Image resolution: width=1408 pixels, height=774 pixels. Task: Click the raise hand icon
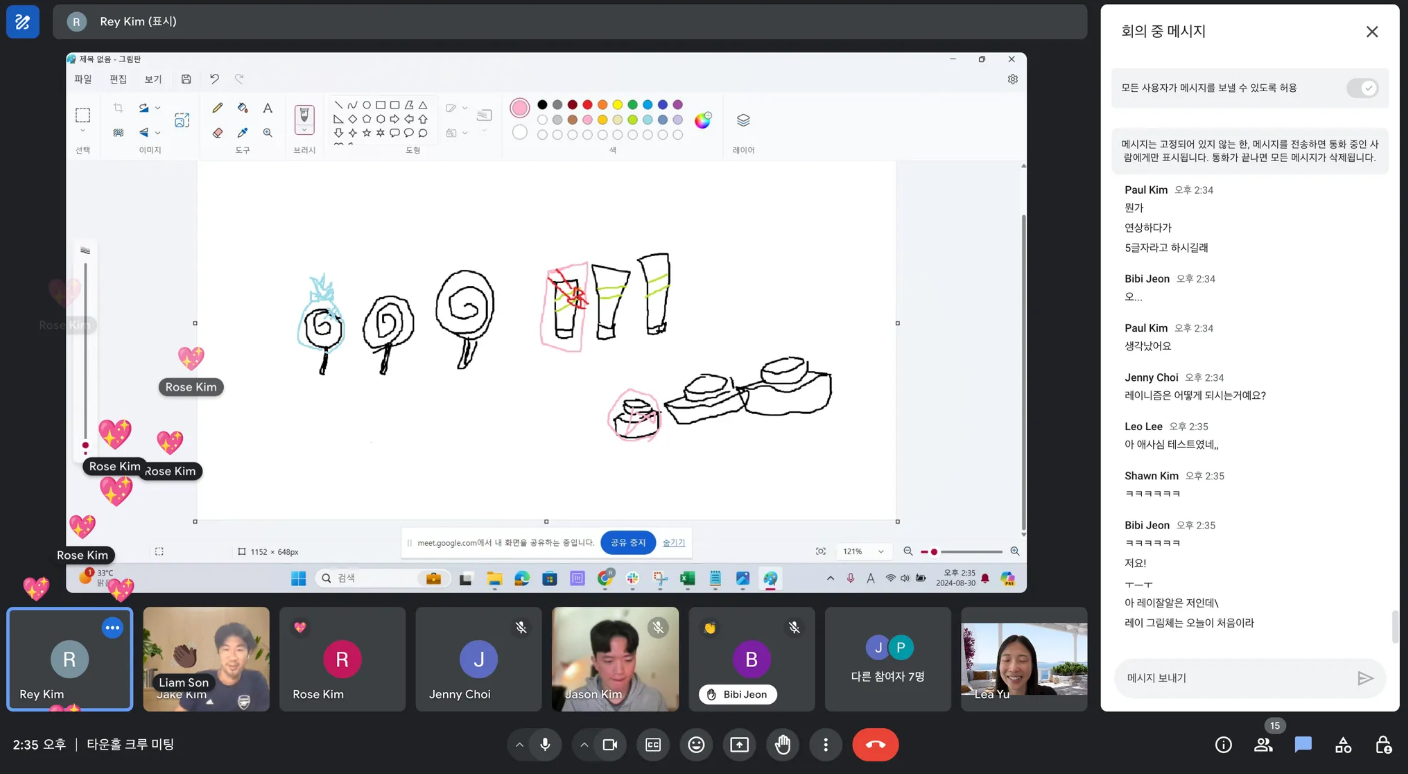coord(782,744)
